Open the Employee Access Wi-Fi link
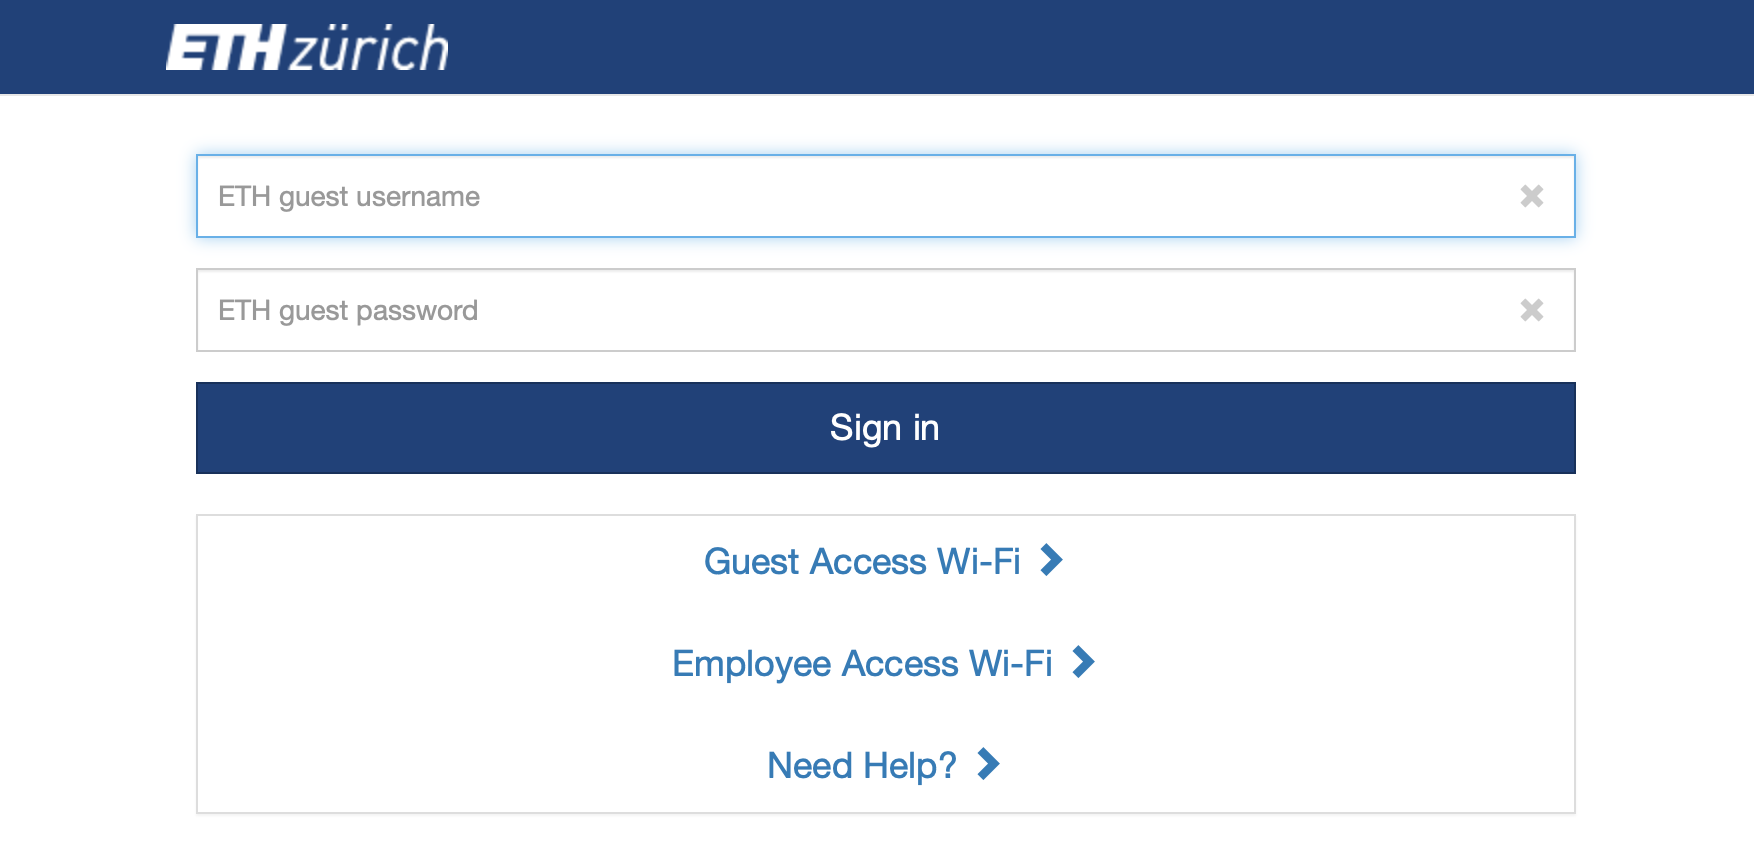 click(x=862, y=663)
